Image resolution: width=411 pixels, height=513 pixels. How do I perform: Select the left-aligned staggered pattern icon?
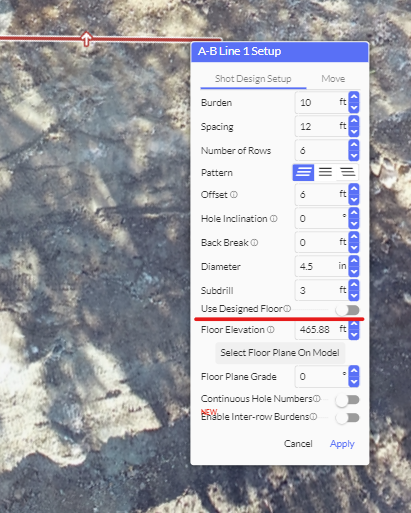[303, 172]
